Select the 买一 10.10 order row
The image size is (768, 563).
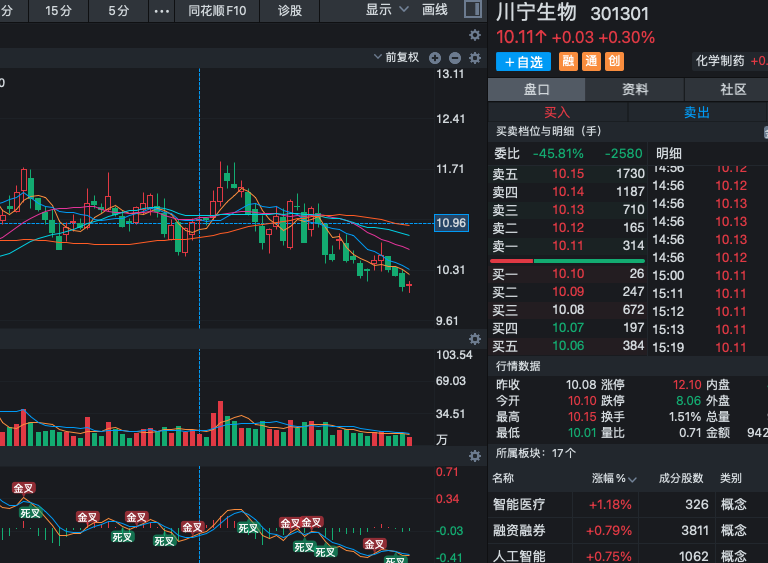(x=568, y=274)
